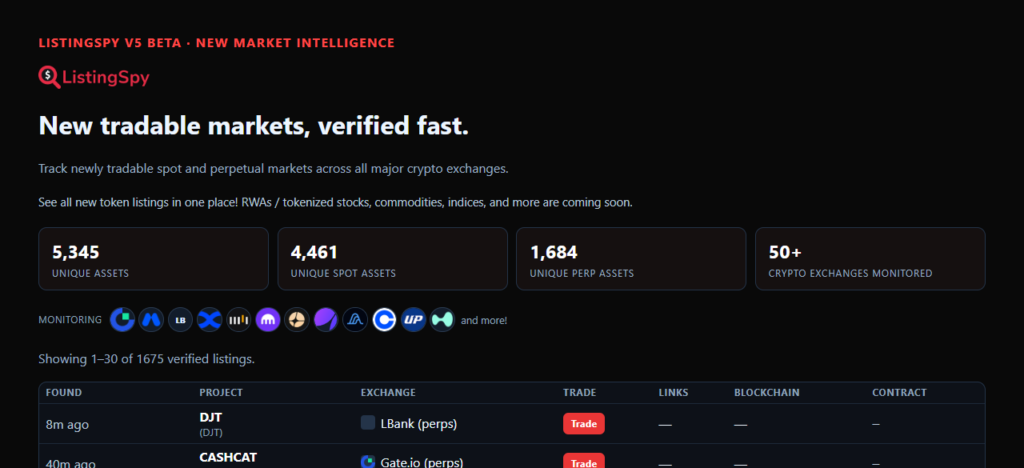Click the PROJECT column header
Screen dimensions: 1024x468
221,392
